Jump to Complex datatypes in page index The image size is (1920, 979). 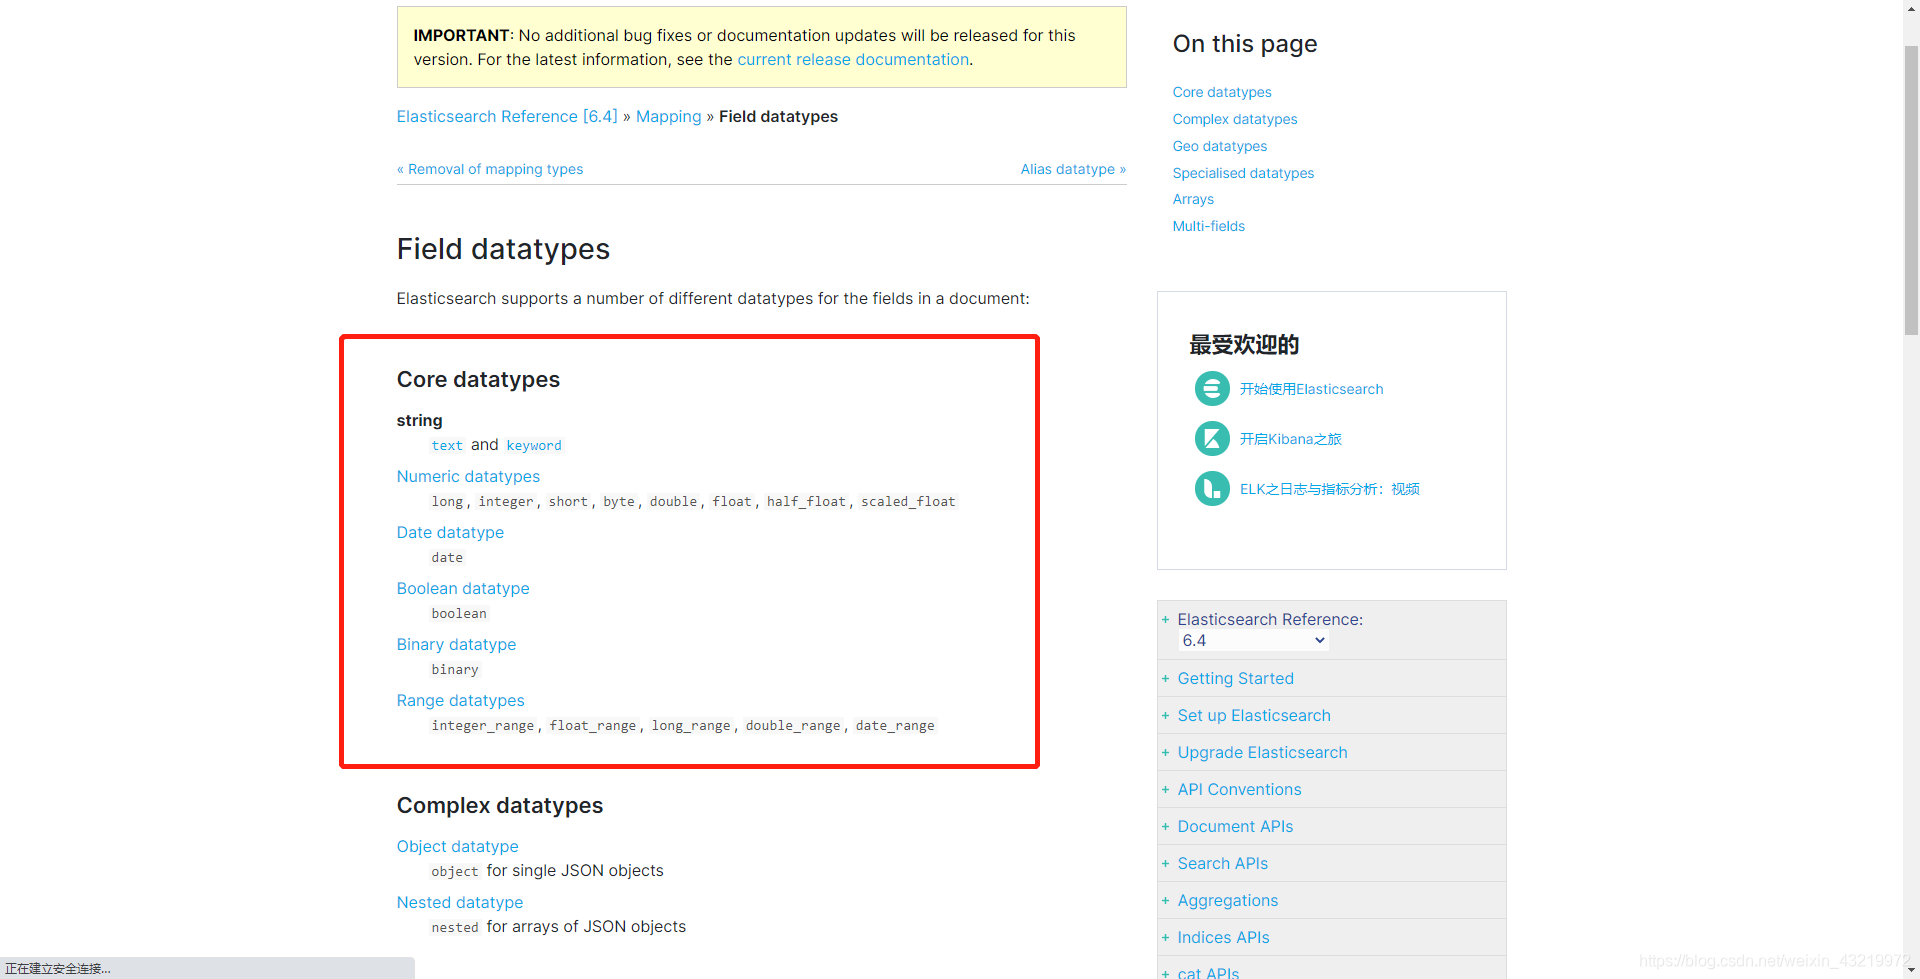click(1235, 119)
